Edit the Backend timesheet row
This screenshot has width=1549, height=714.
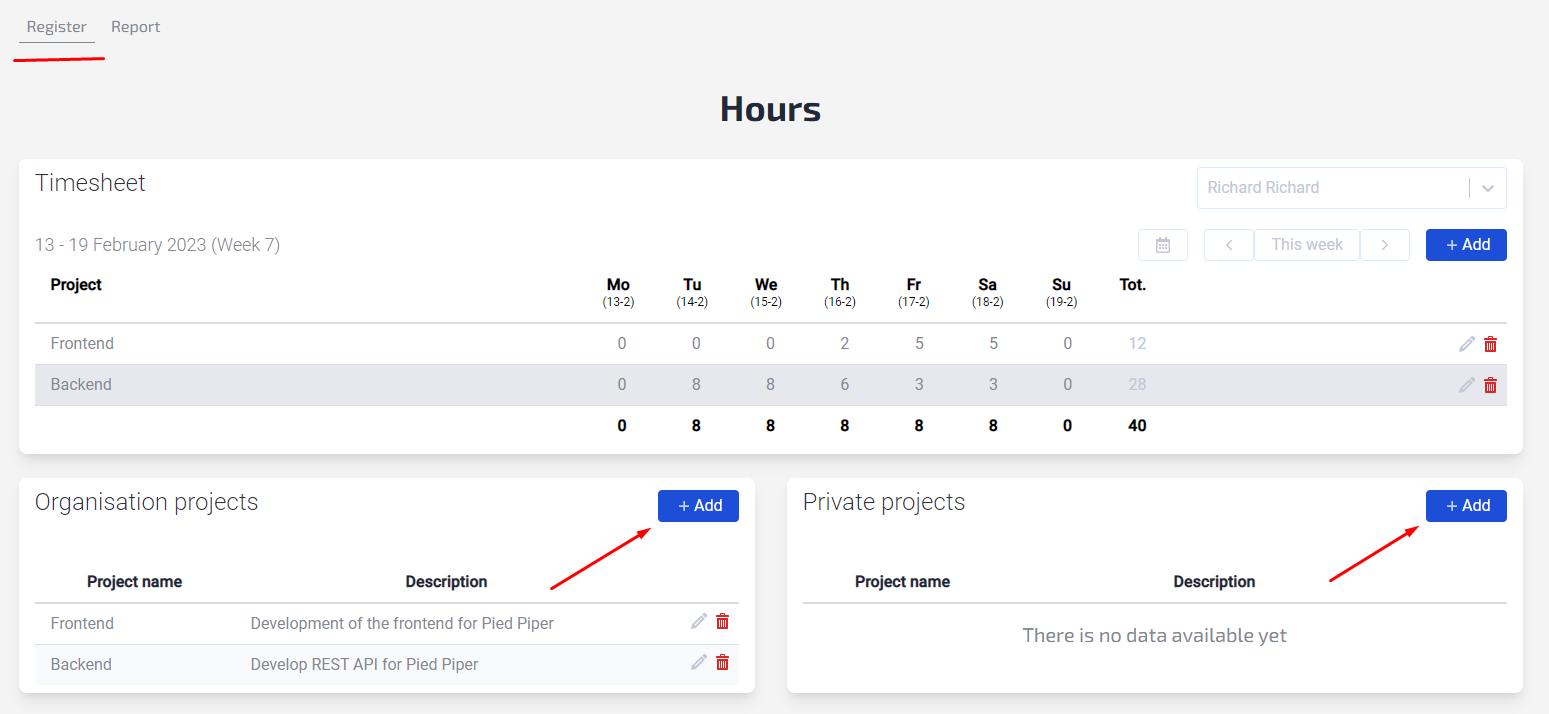tap(1467, 385)
